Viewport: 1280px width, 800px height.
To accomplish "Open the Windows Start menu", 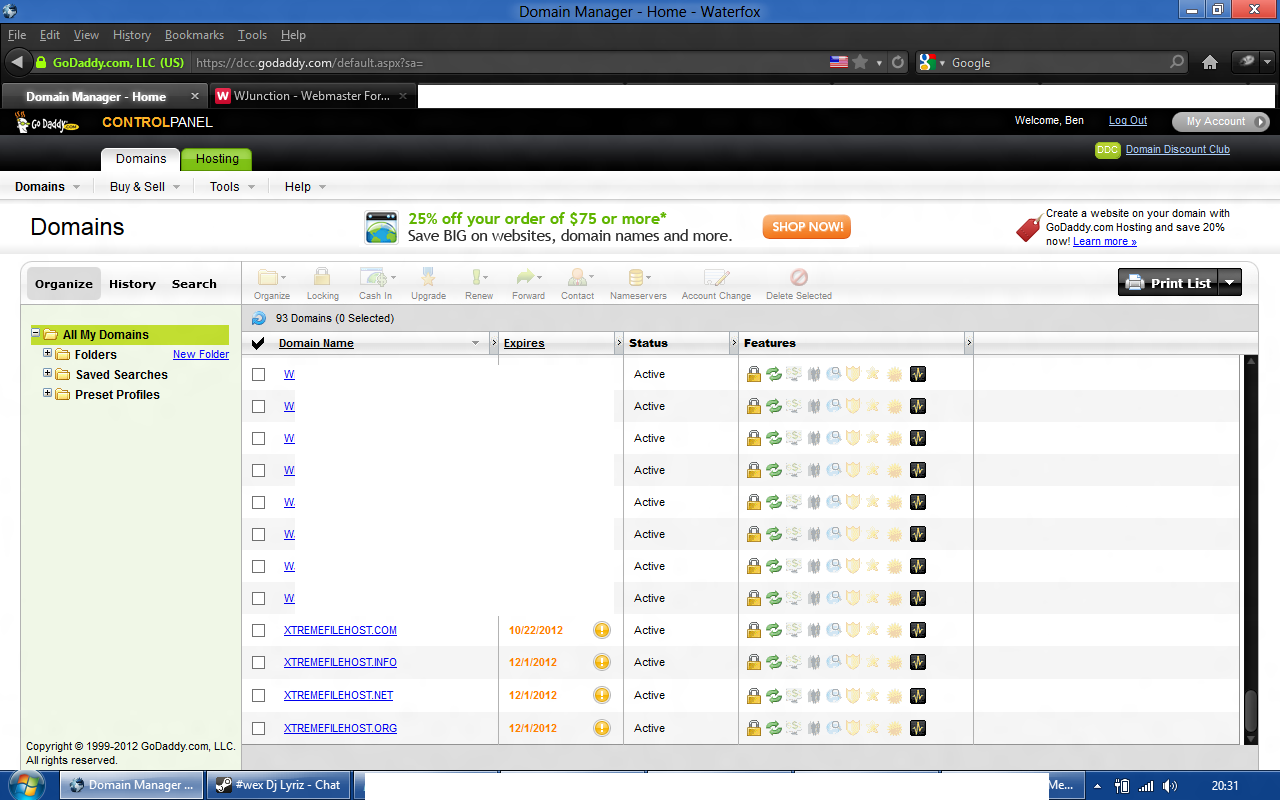I will (27, 785).
